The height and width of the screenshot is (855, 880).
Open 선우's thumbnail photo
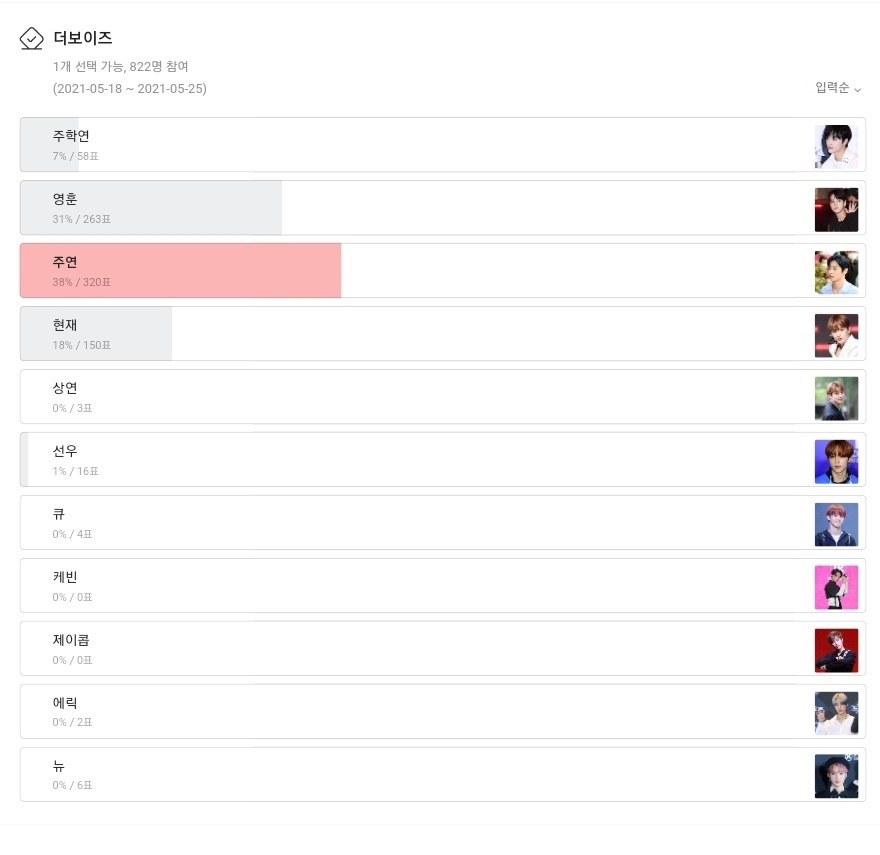click(836, 461)
